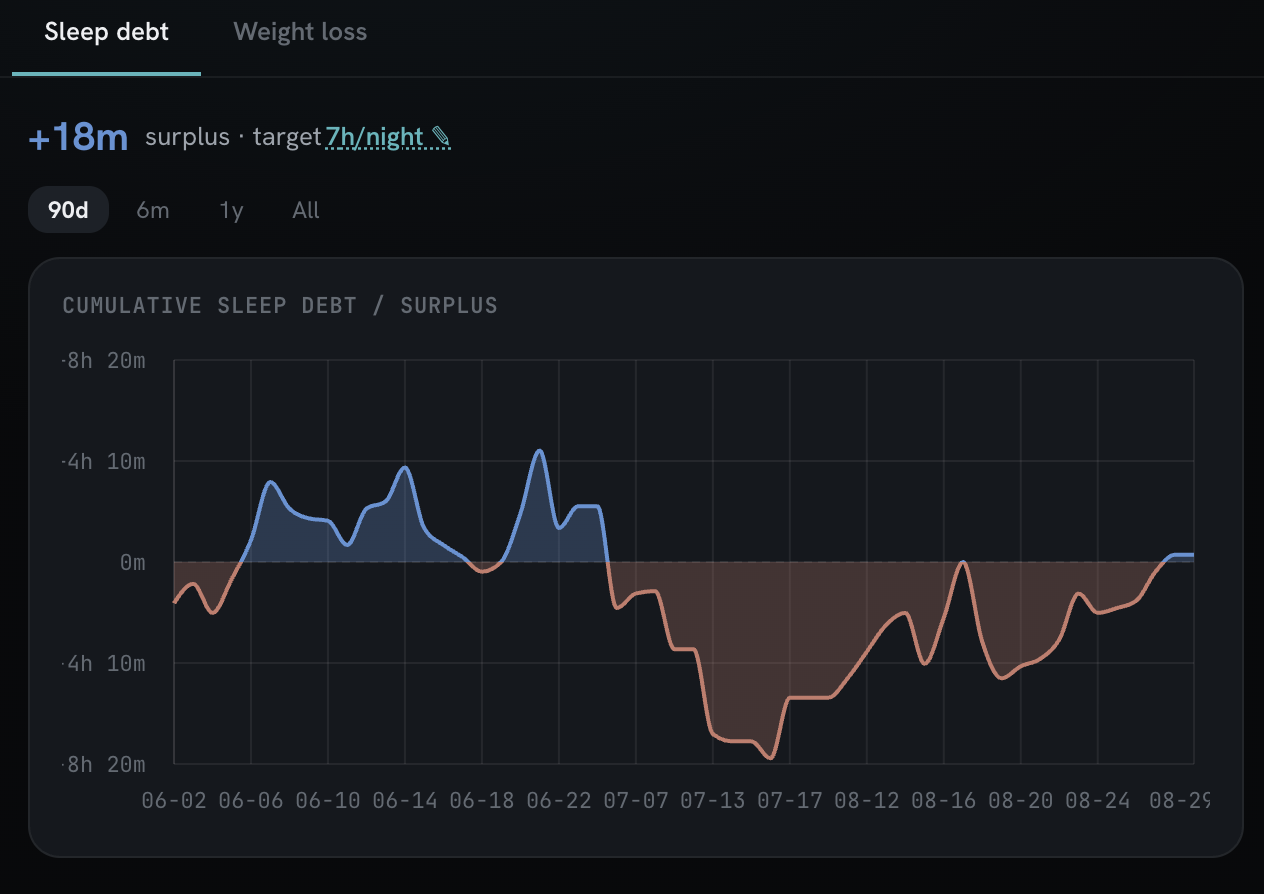Screen dimensions: 1264x894
Task: Click the 0m axis label
Action: [132, 562]
